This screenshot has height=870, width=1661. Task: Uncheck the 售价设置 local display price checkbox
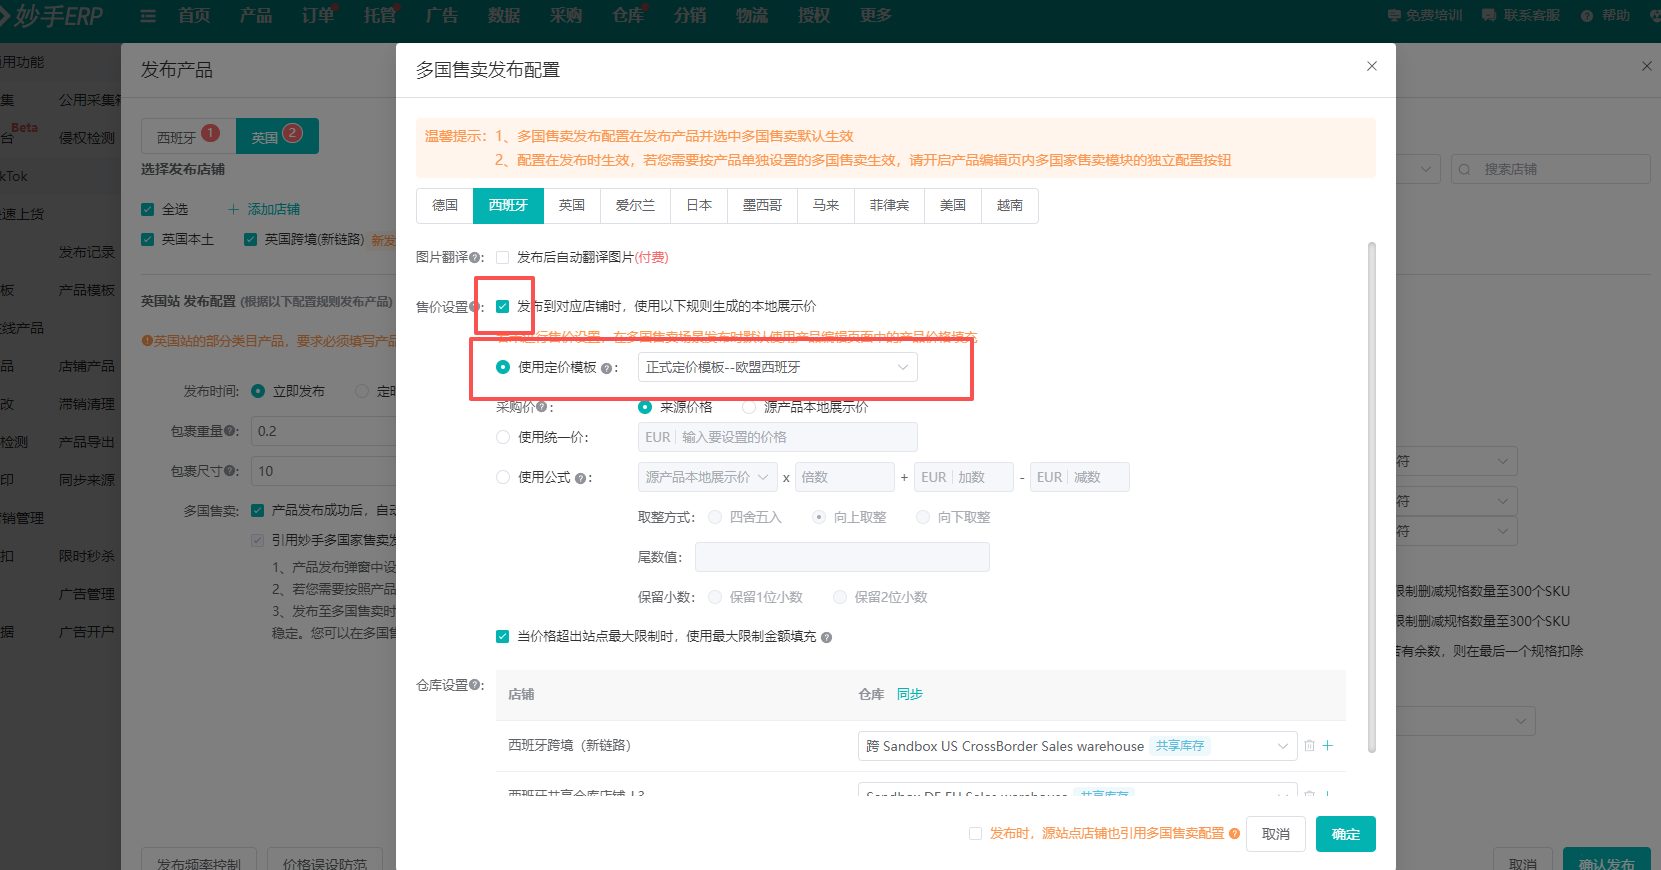(502, 307)
